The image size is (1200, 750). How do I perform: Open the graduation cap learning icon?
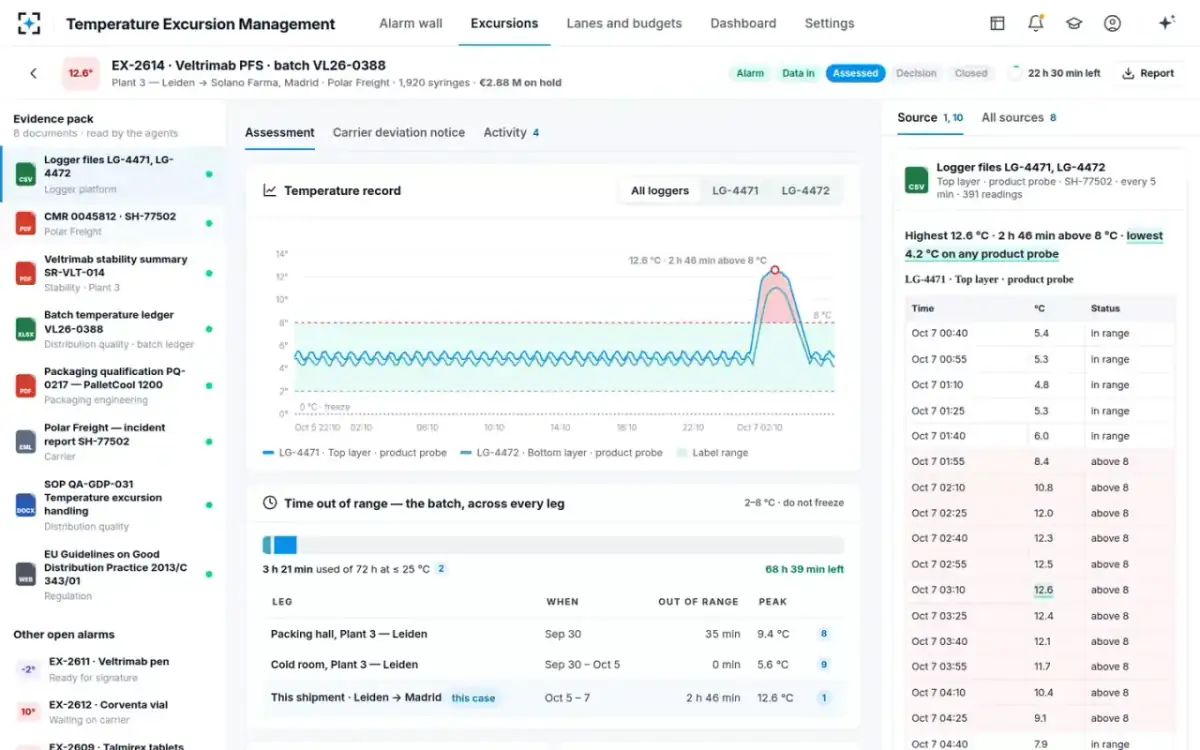tap(1074, 23)
